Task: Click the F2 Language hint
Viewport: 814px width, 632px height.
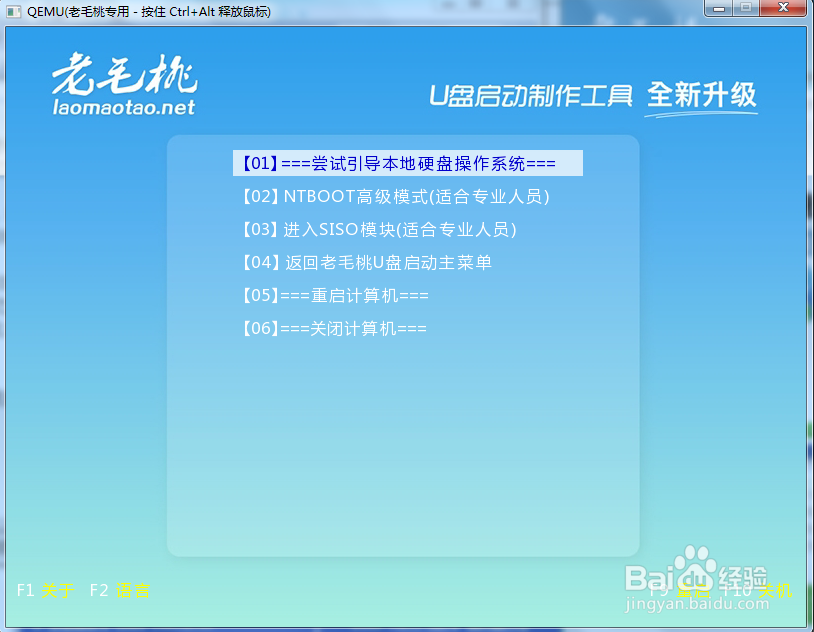Action: tap(120, 590)
